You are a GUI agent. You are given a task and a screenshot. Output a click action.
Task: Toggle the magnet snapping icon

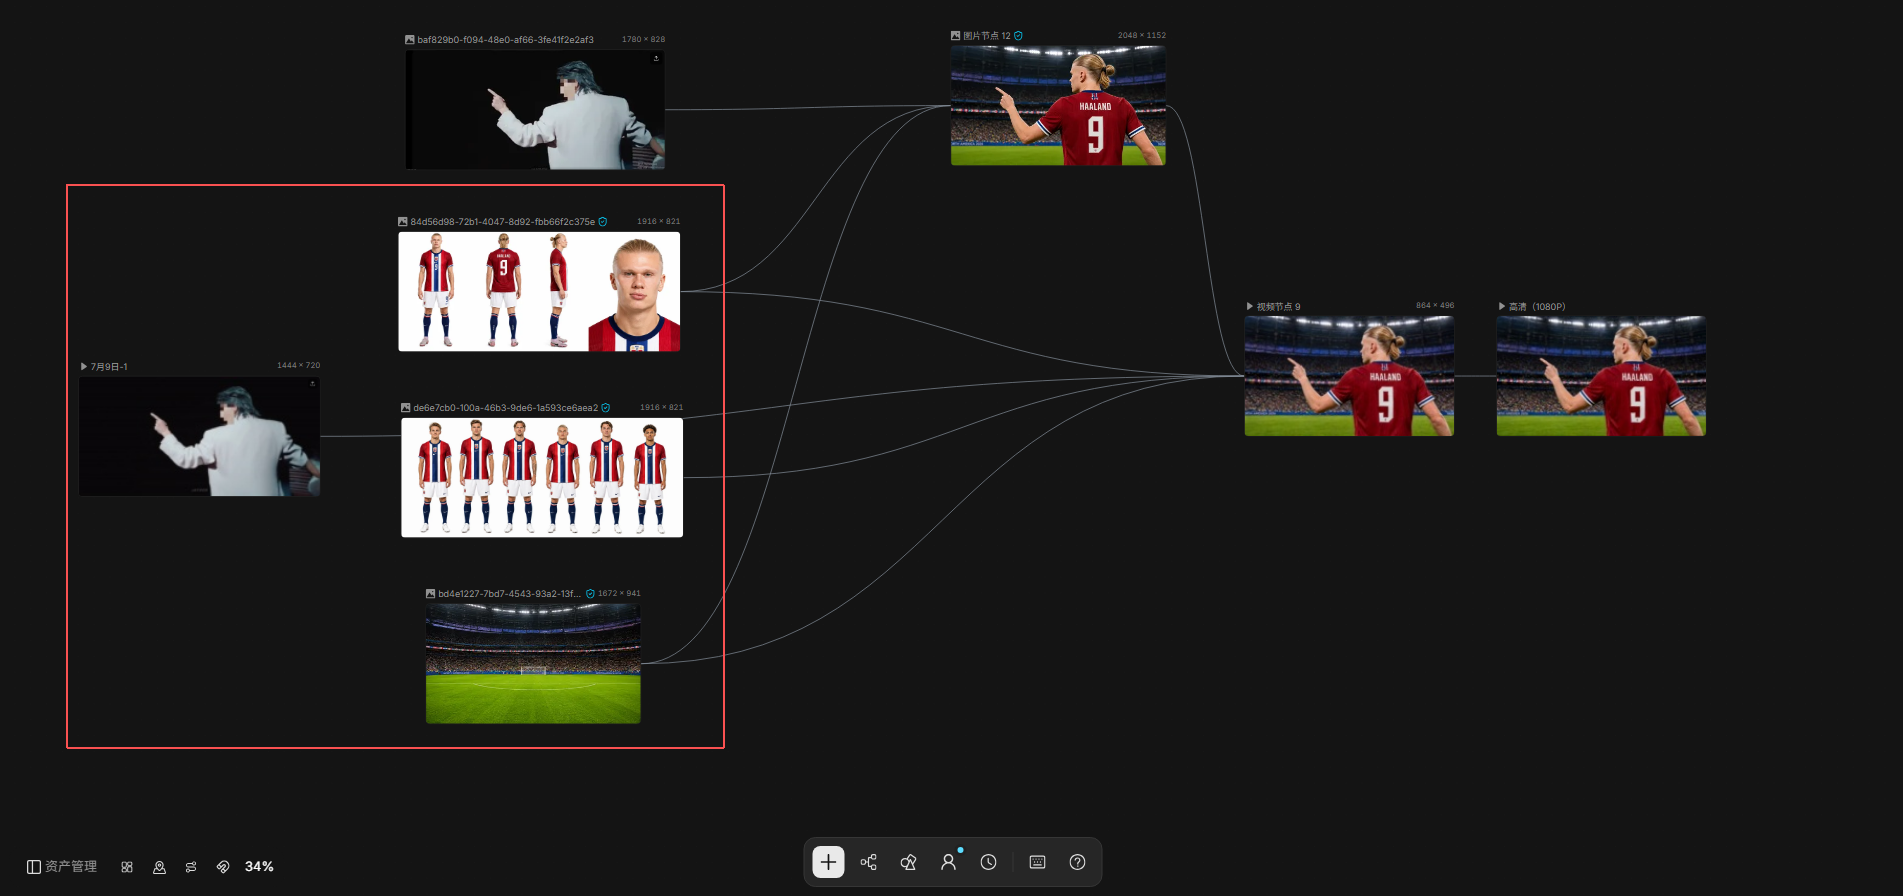tap(223, 867)
